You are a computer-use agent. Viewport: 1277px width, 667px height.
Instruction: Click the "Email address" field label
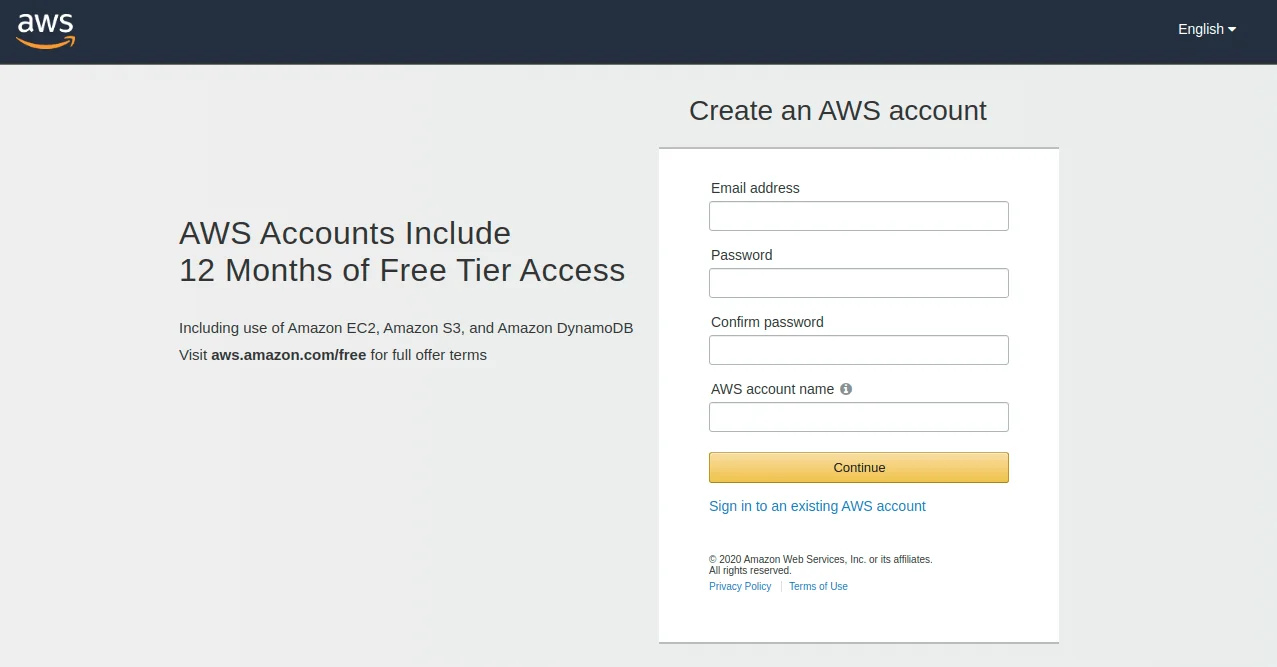(755, 188)
